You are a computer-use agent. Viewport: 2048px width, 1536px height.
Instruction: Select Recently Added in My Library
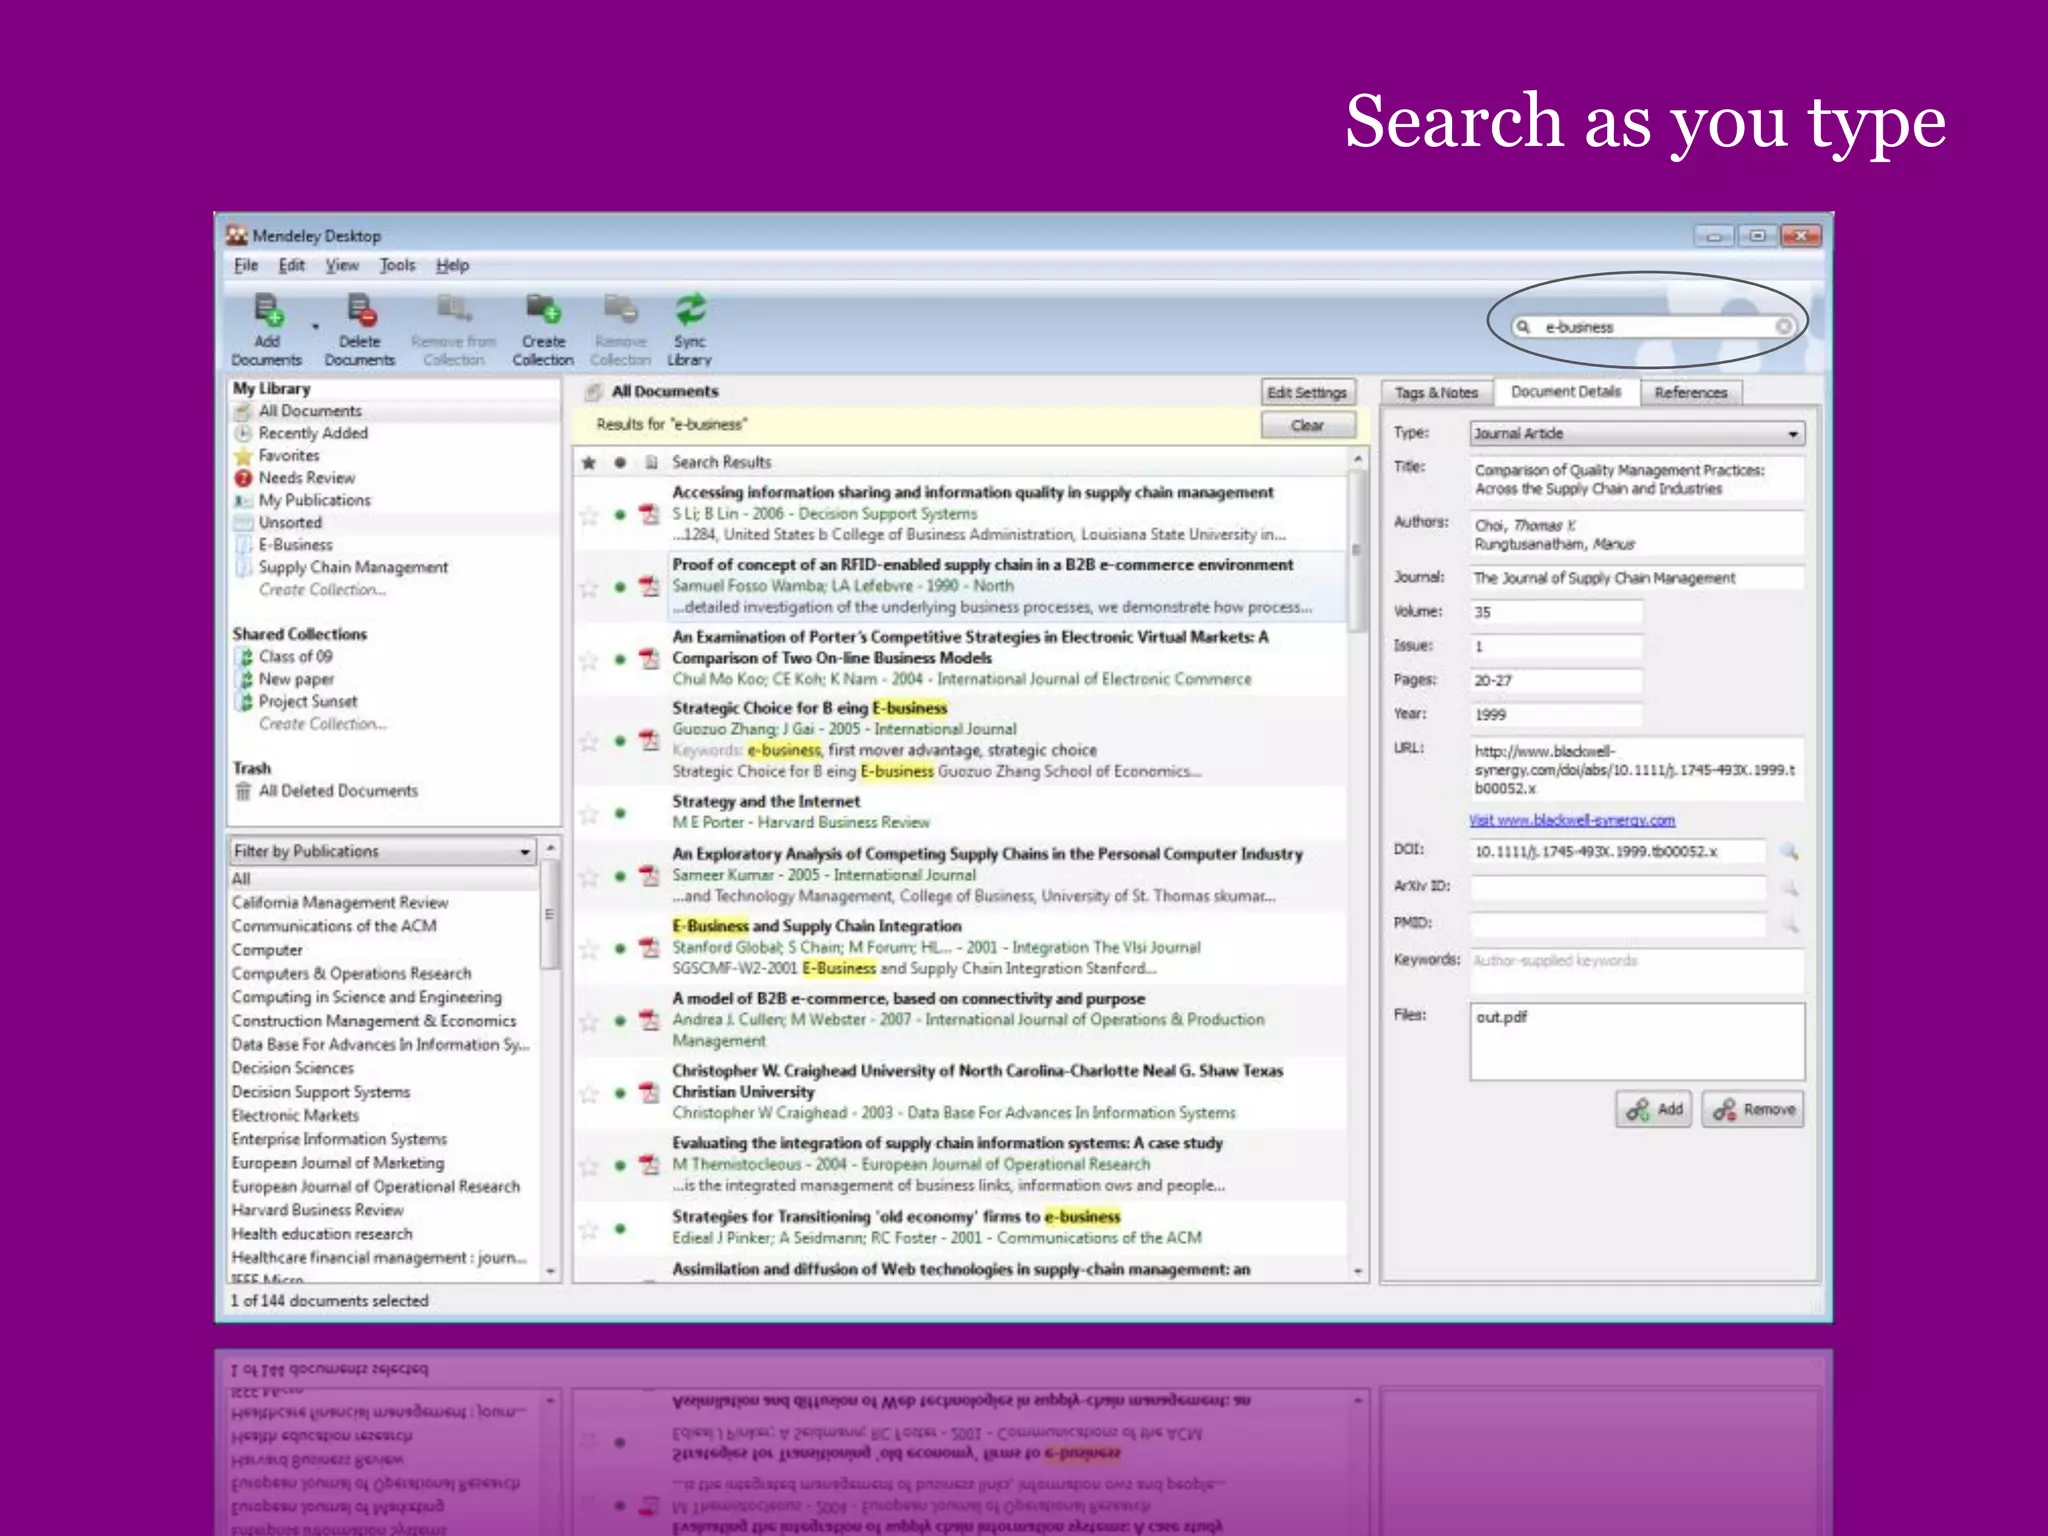[313, 433]
